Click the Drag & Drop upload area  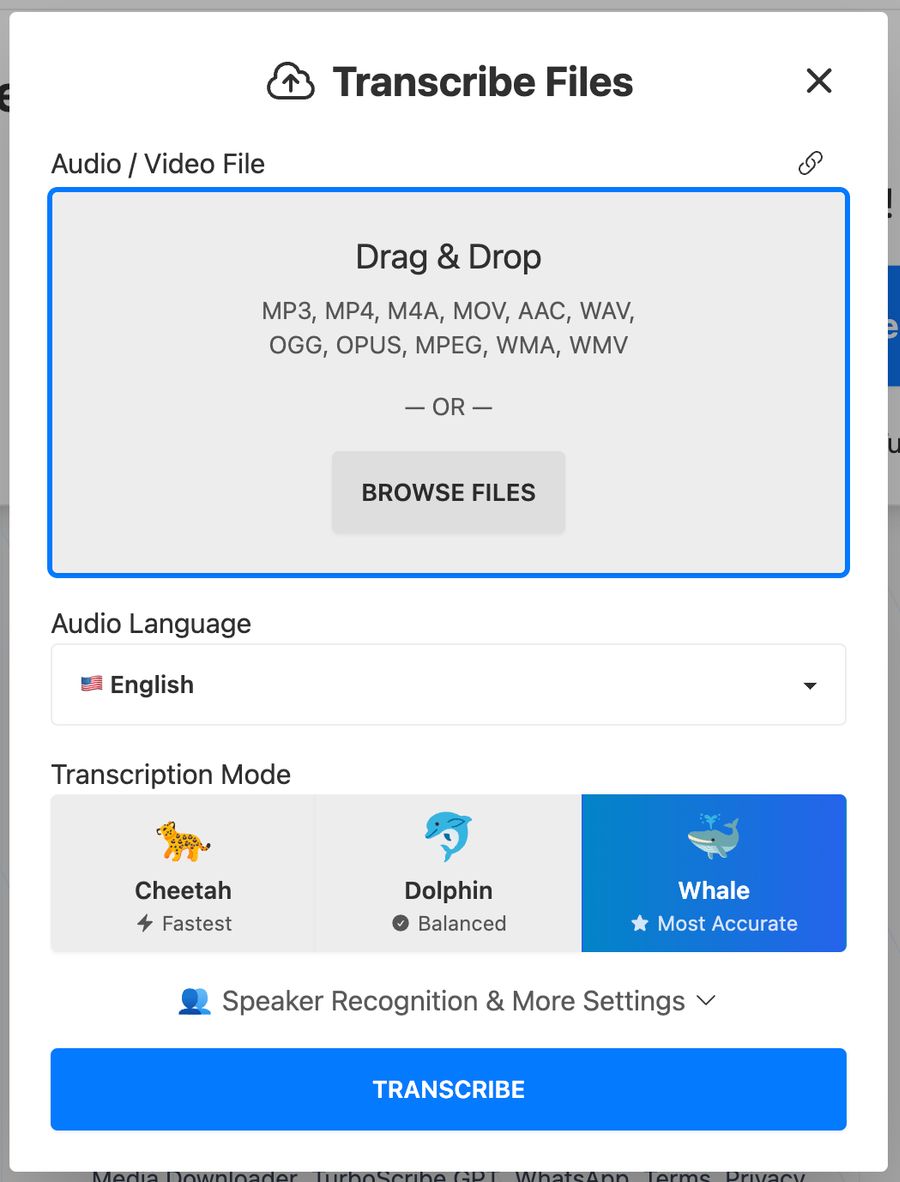coord(448,383)
